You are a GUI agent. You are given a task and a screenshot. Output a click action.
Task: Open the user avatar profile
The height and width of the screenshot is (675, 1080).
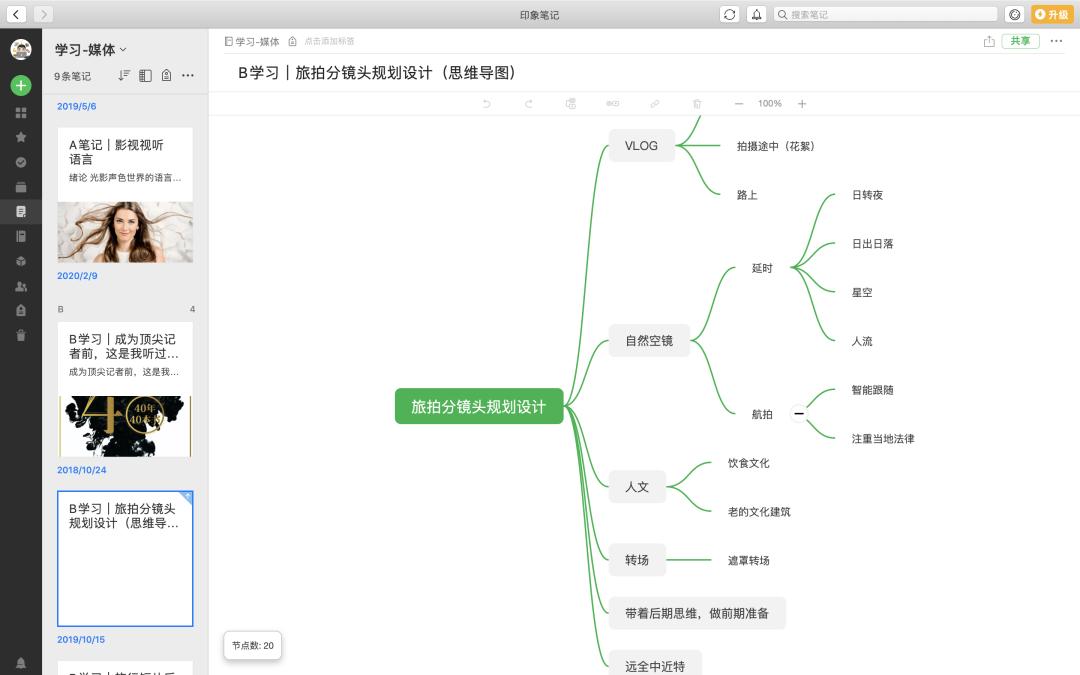click(x=21, y=49)
